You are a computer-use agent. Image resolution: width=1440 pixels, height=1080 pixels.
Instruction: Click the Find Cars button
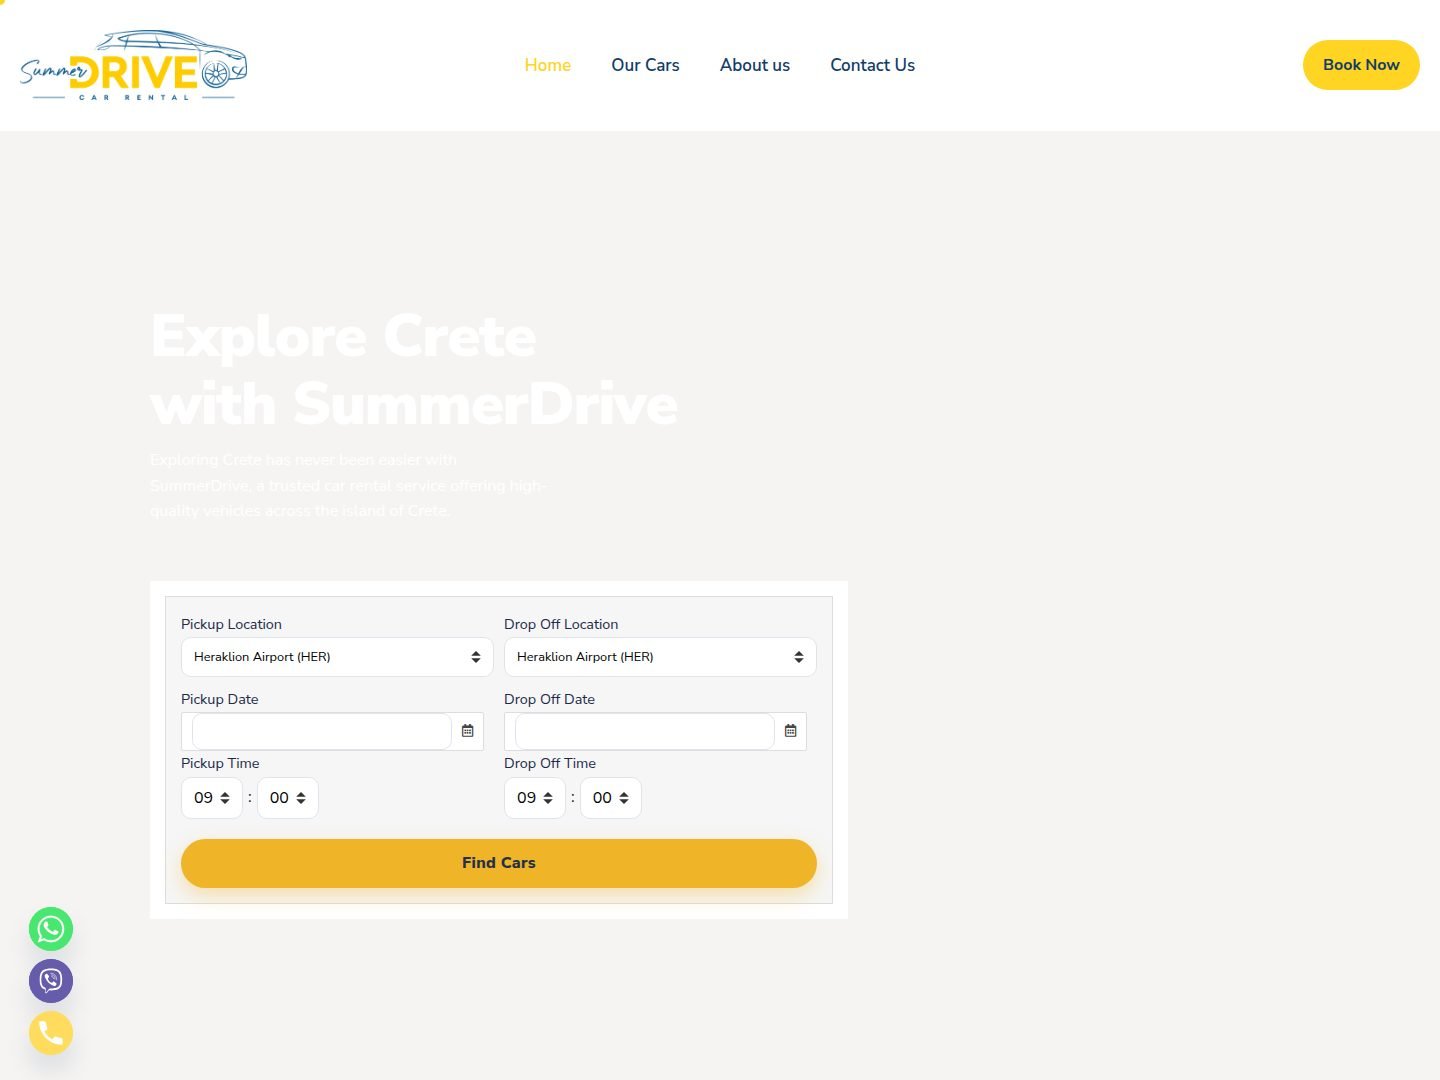pos(499,863)
